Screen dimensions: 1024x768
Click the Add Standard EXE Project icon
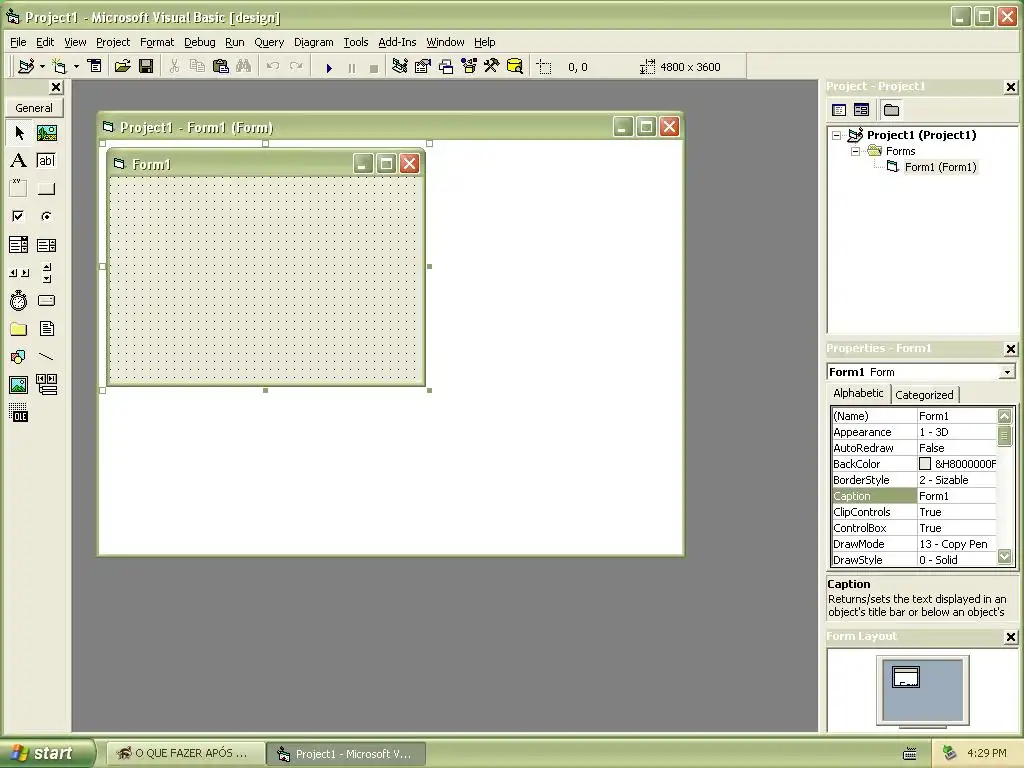click(x=26, y=67)
